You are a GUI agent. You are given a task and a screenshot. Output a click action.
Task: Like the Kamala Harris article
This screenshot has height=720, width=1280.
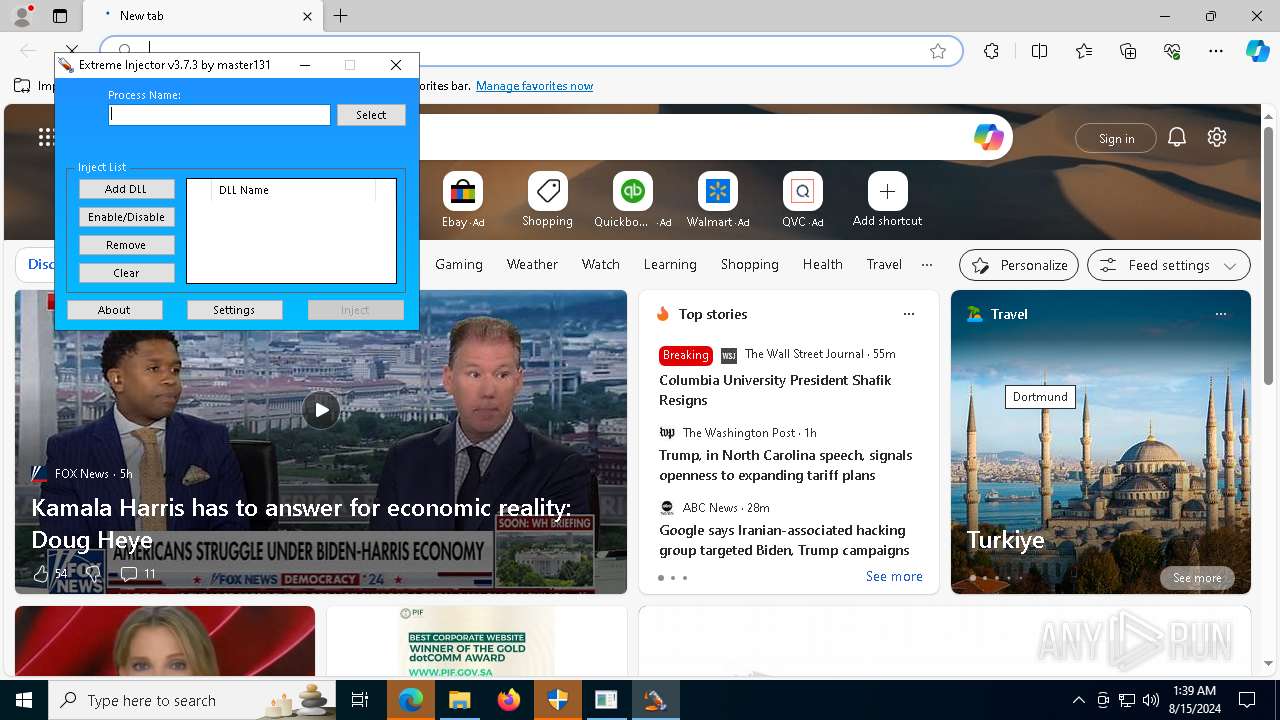click(41, 574)
